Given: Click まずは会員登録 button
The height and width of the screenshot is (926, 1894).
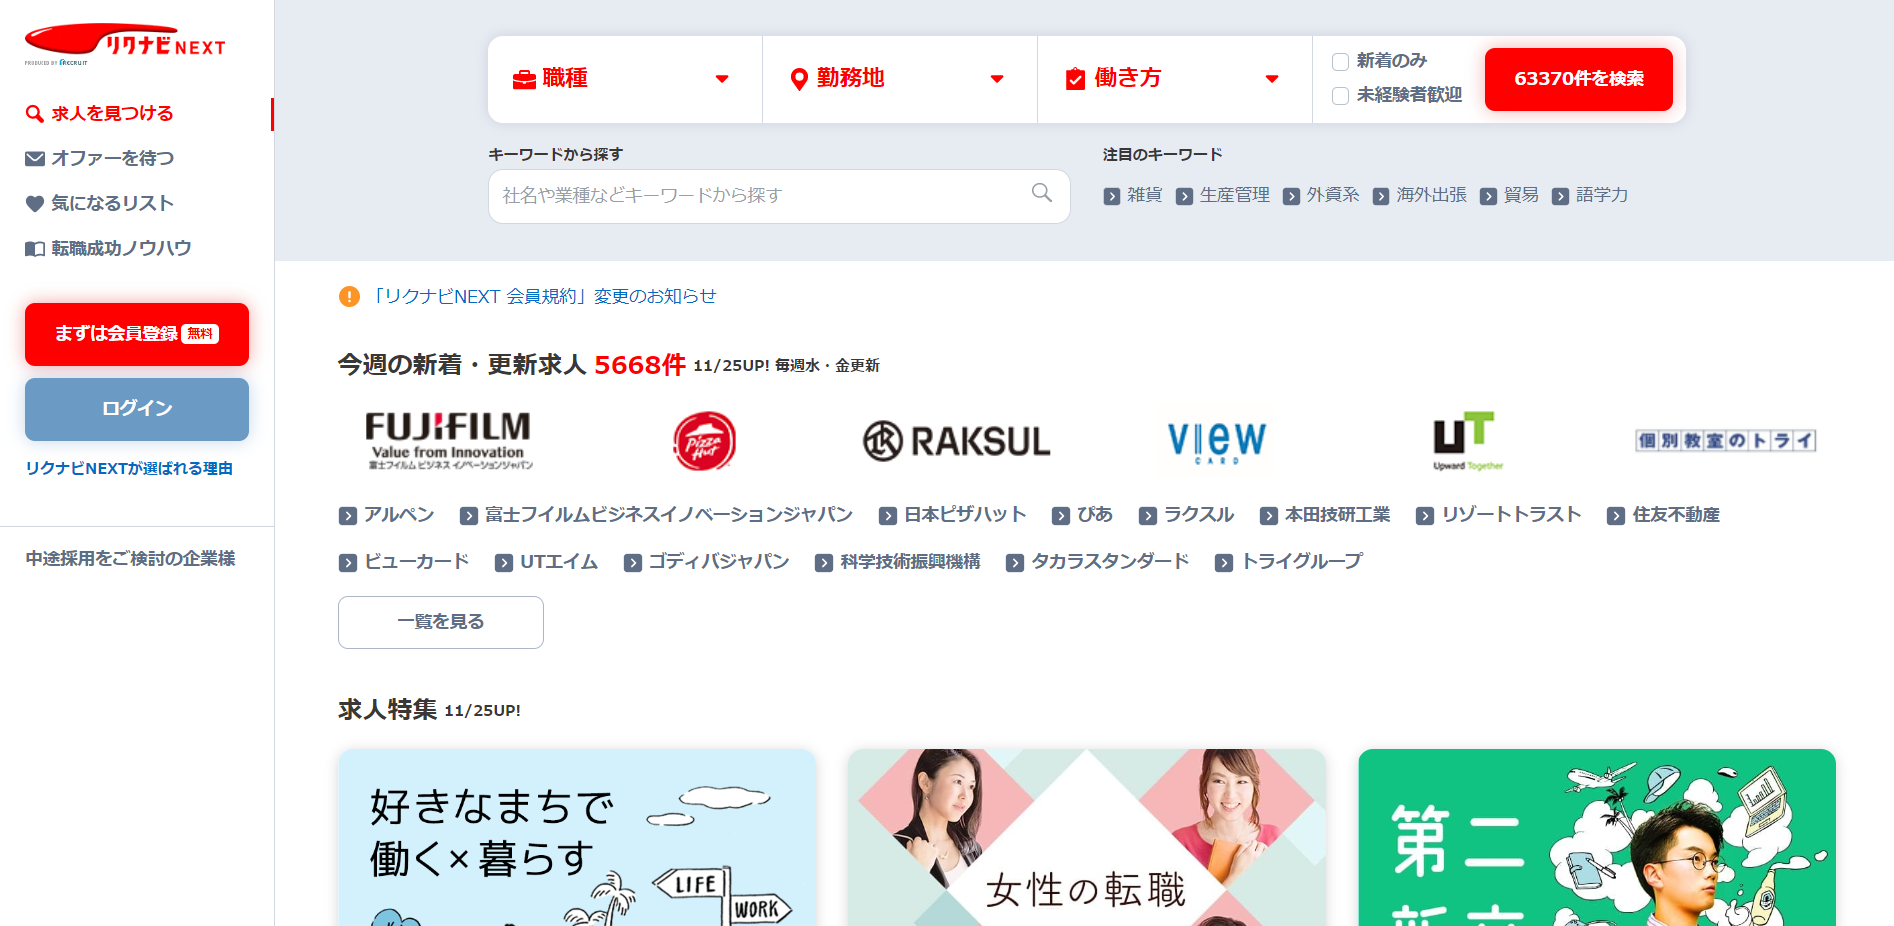Looking at the screenshot, I should point(137,334).
